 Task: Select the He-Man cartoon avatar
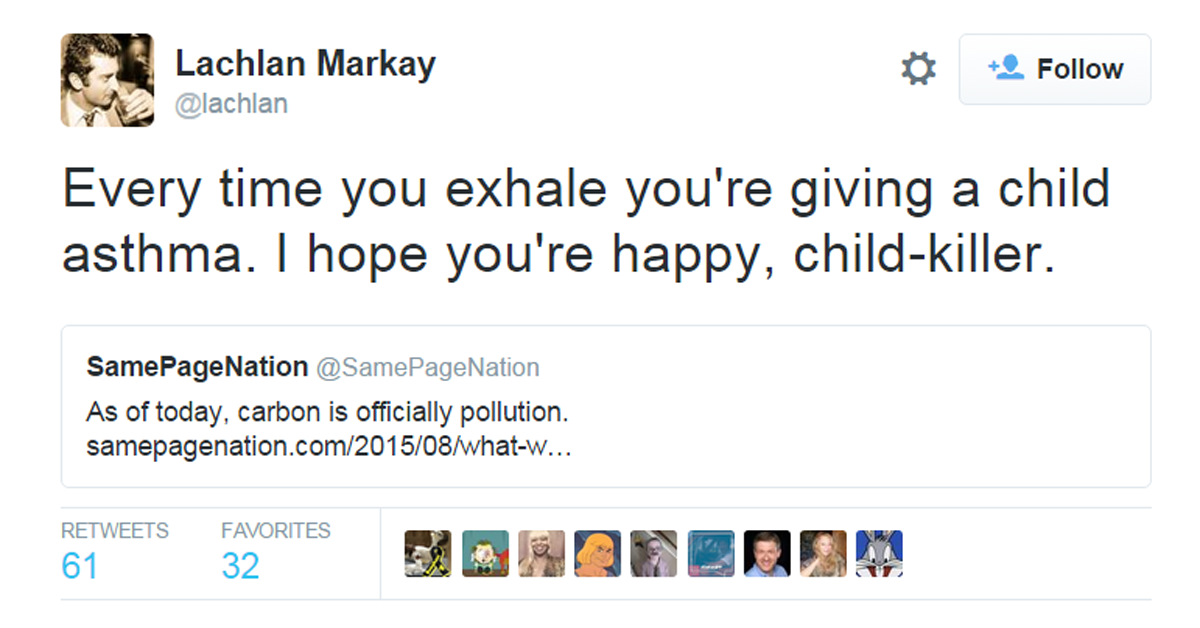[597, 553]
